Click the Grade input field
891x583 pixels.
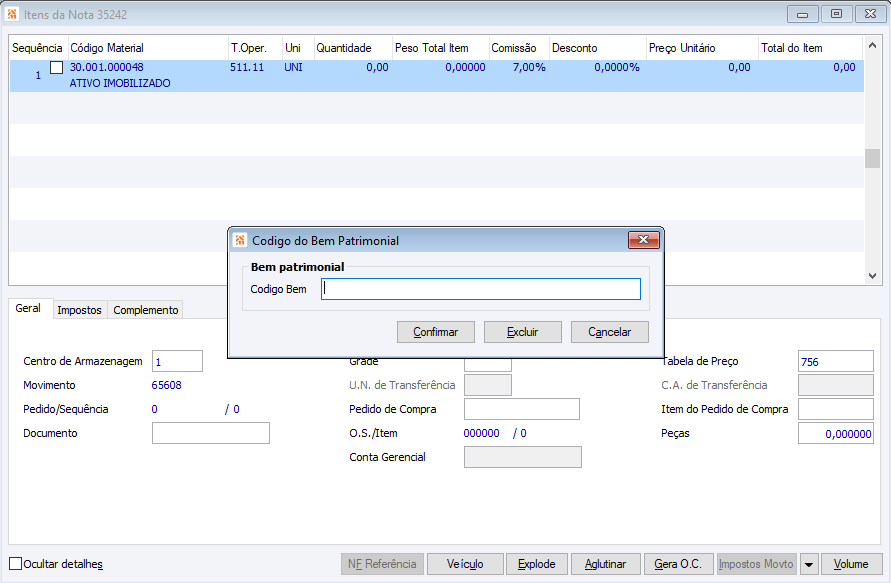pyautogui.click(x=488, y=364)
